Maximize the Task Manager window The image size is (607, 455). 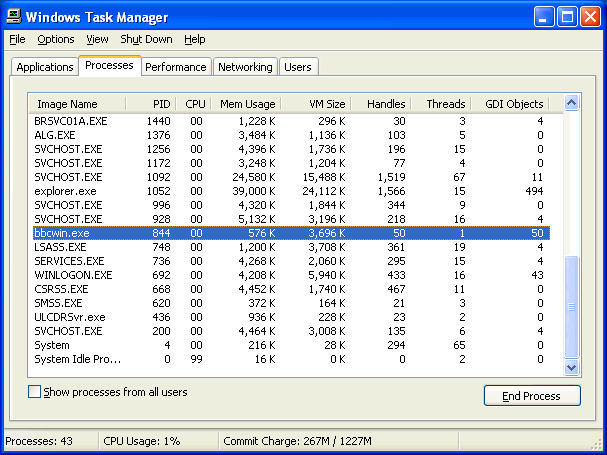click(x=566, y=17)
